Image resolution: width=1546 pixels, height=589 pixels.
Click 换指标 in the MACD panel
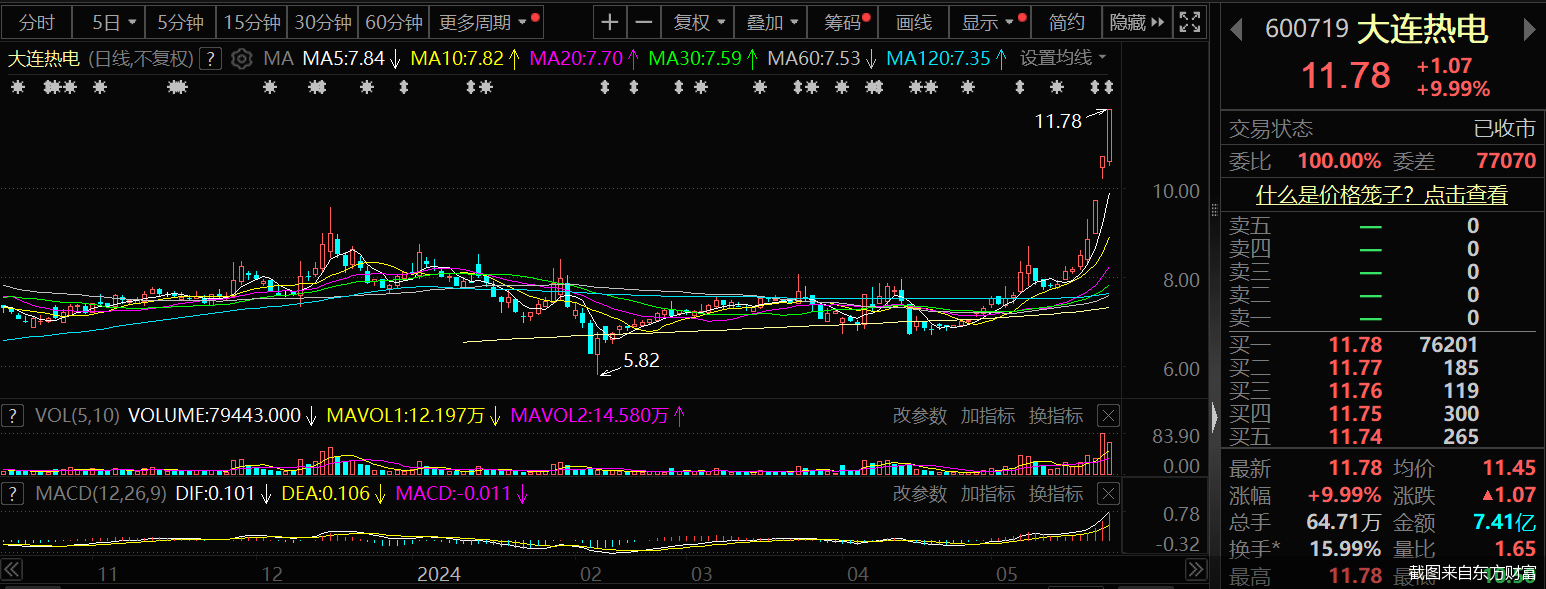[1056, 494]
